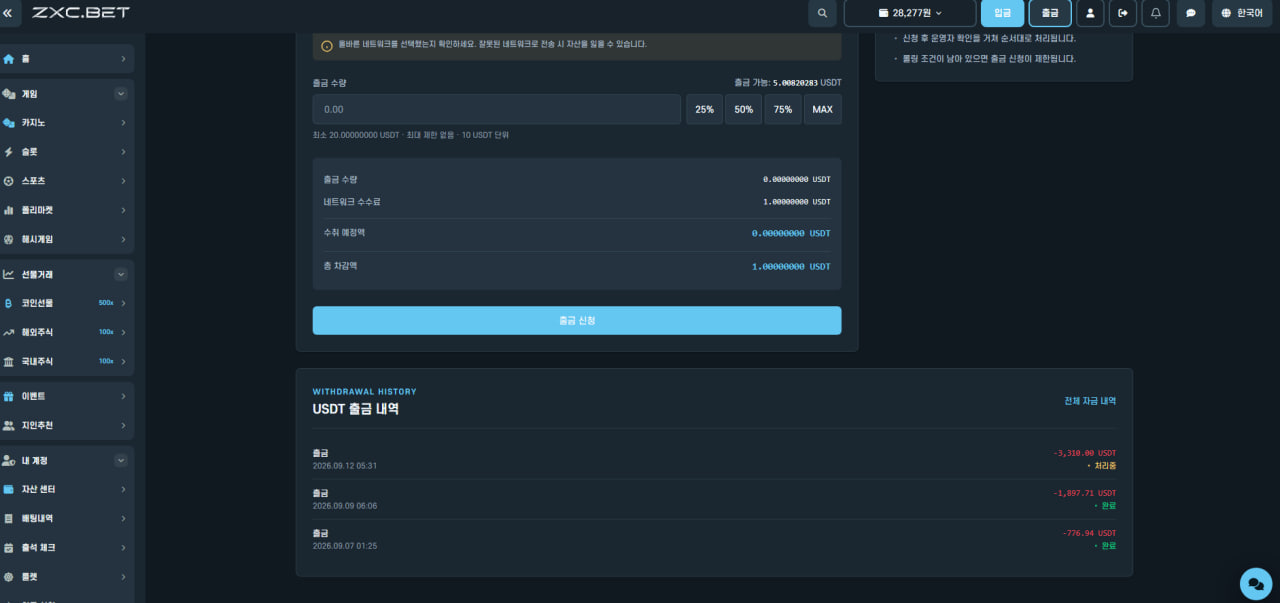Open the chat bubble icon in header
The height and width of the screenshot is (603, 1280).
pos(1190,13)
